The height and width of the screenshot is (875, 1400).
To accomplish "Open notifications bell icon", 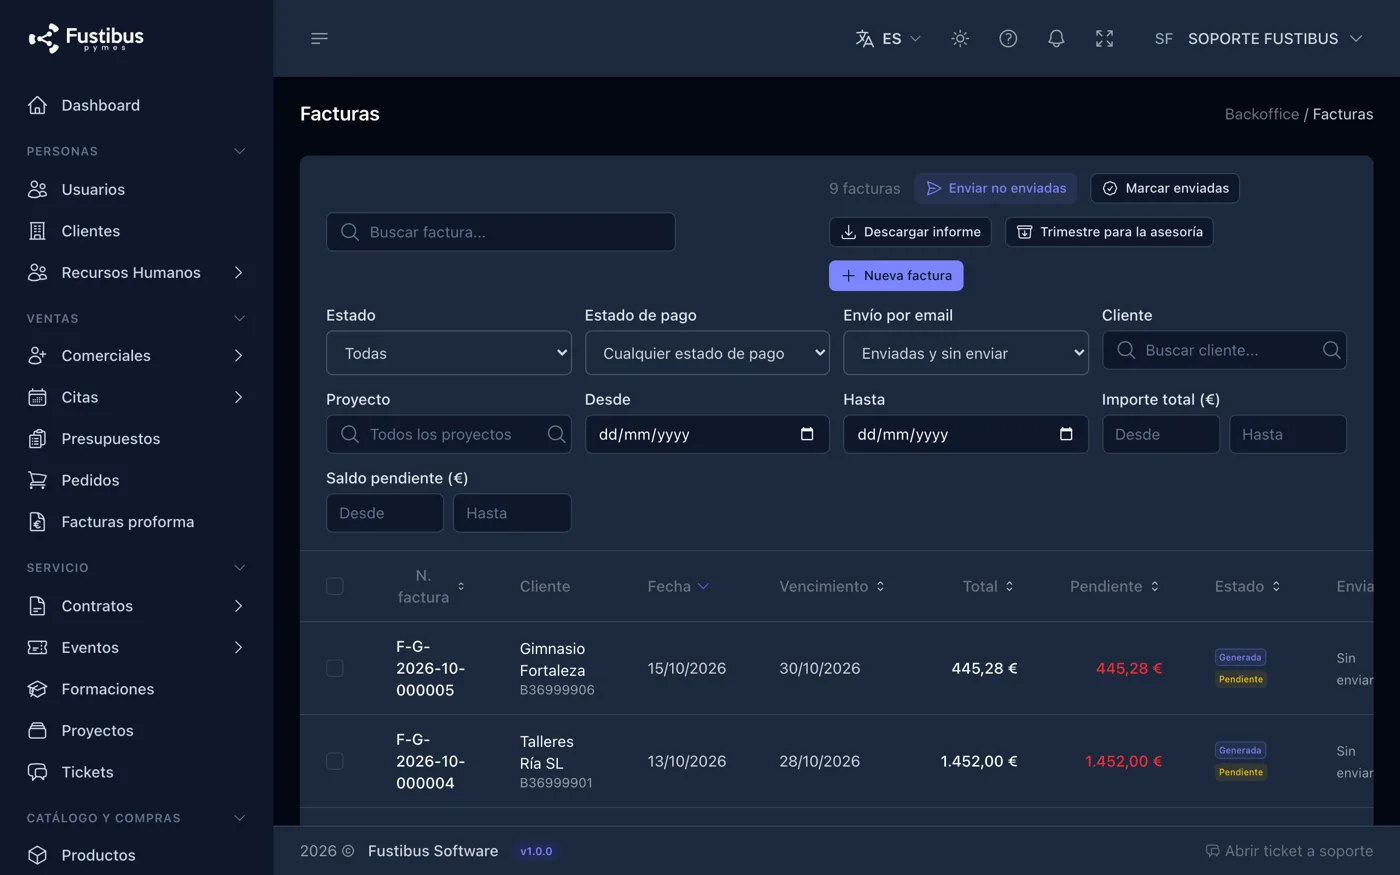I will click(x=1056, y=38).
